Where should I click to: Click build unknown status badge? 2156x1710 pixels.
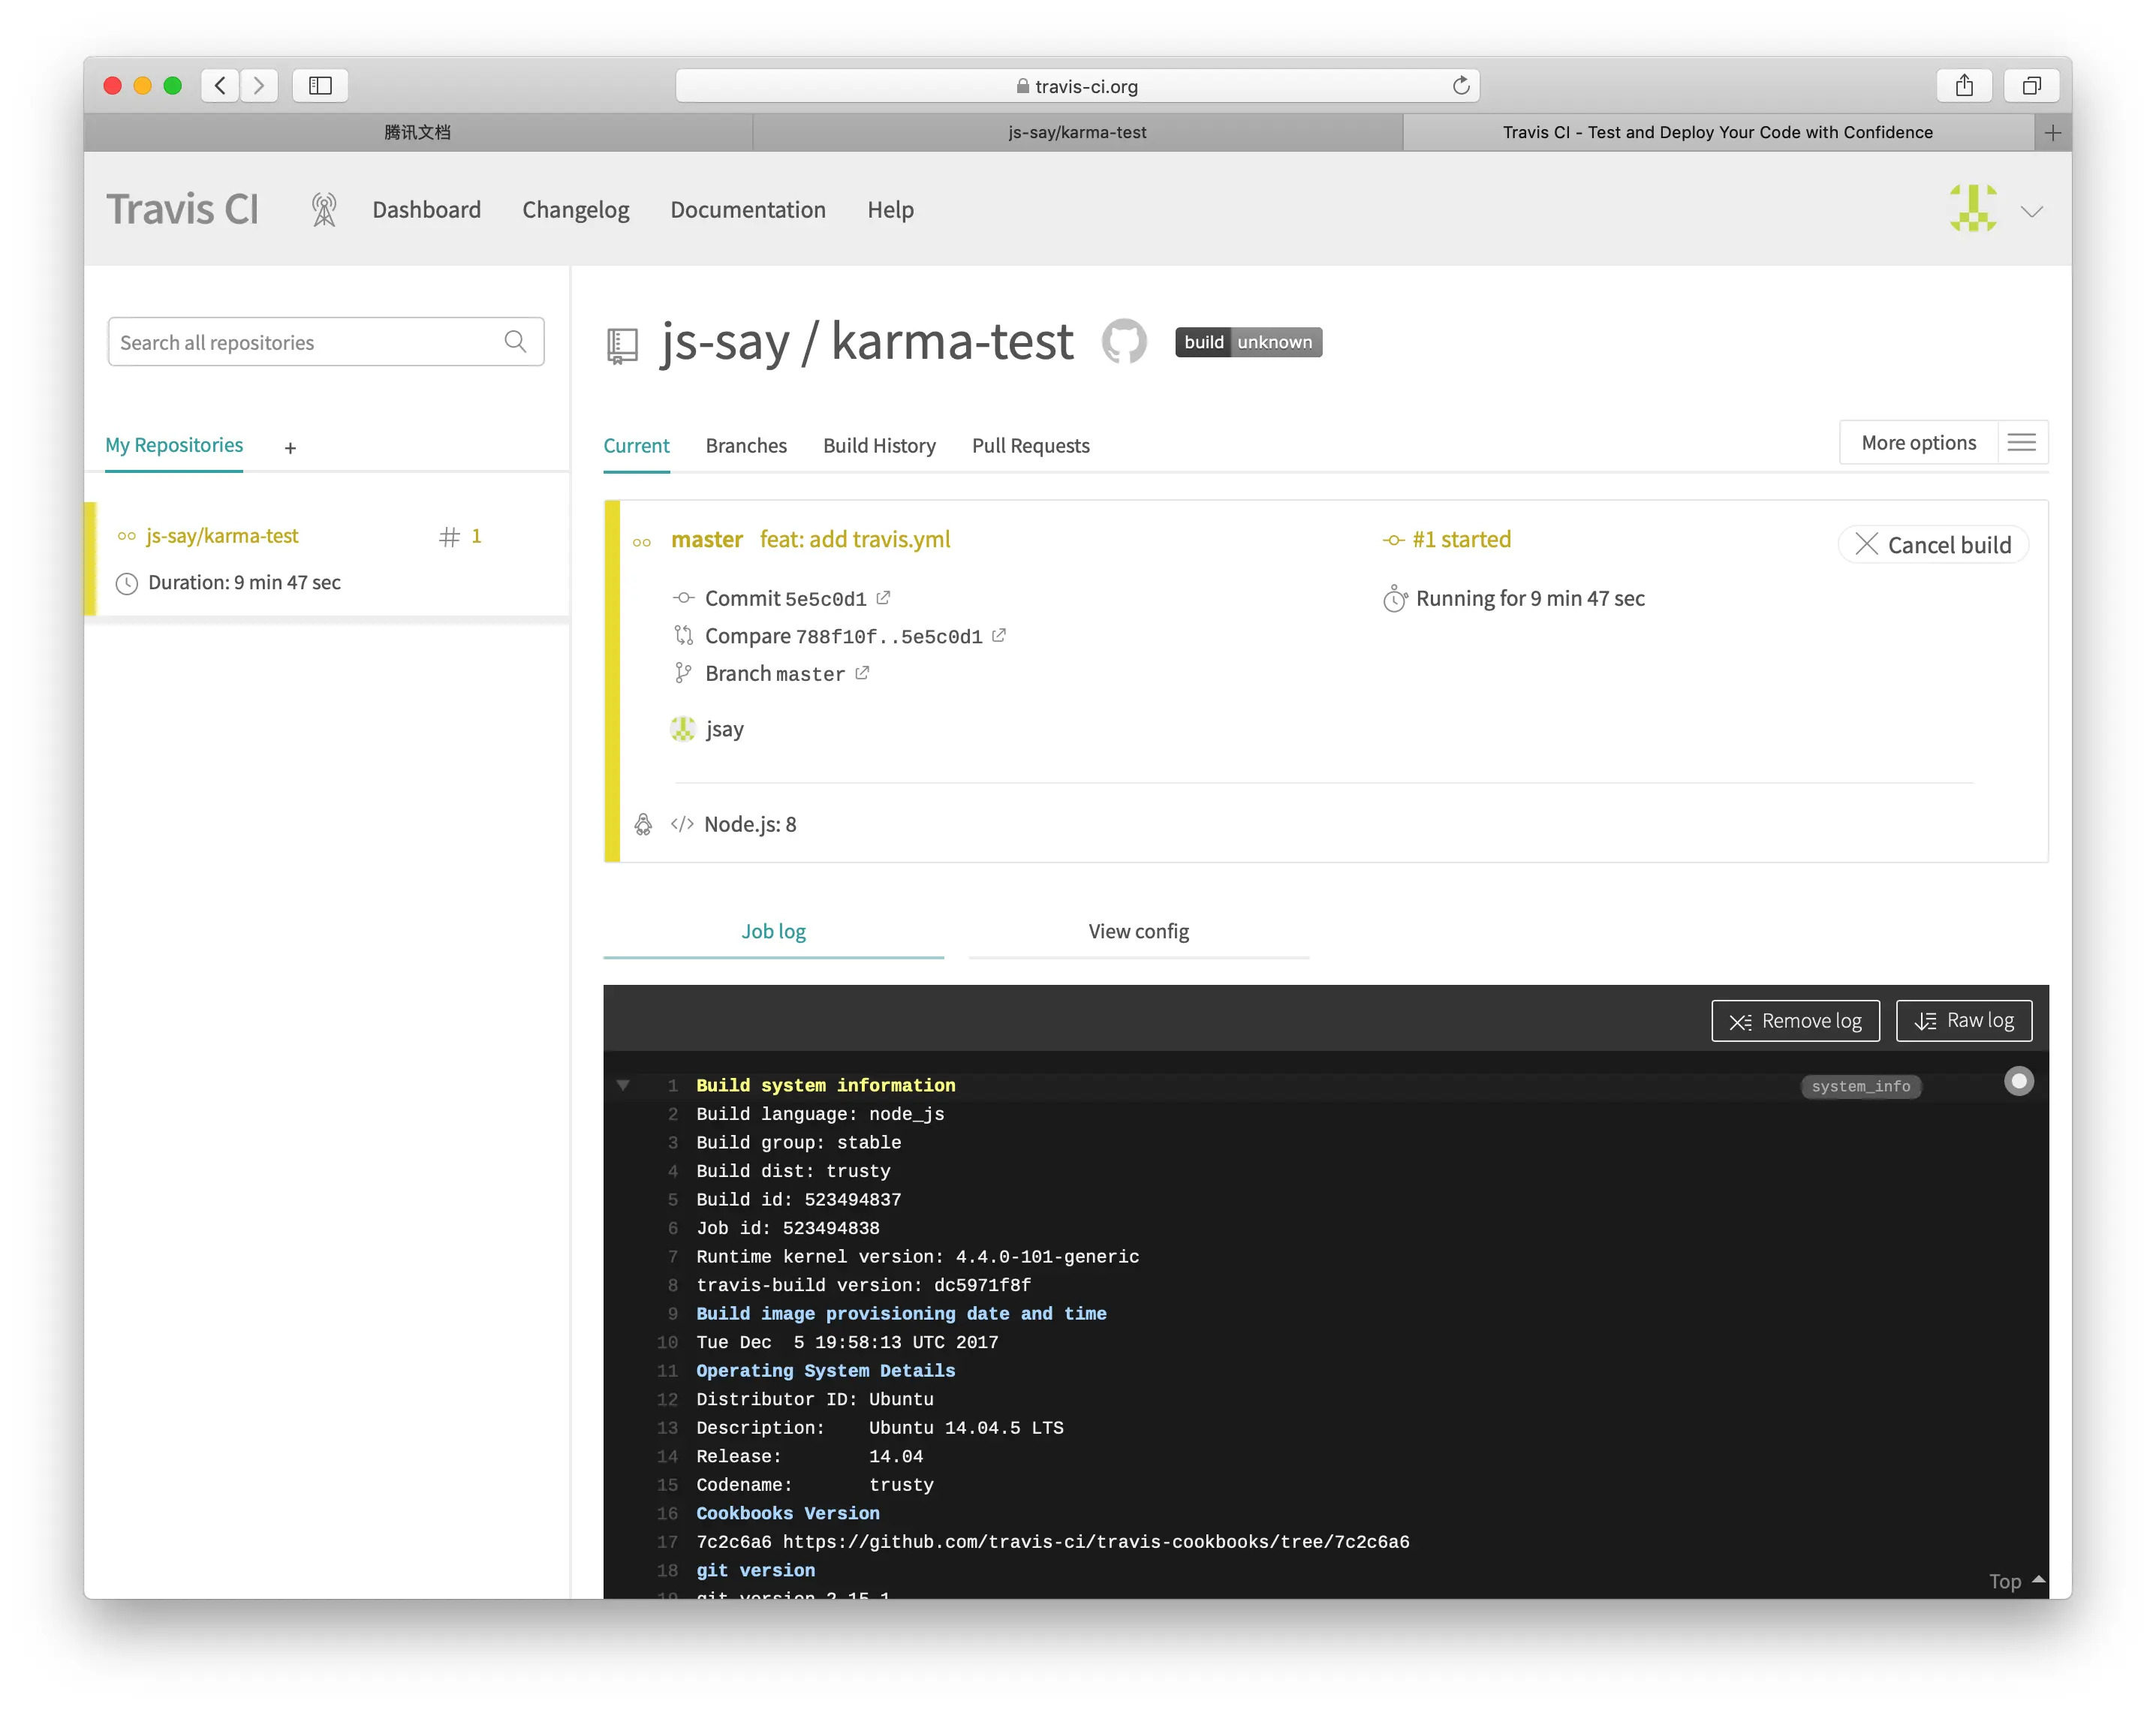[1248, 342]
